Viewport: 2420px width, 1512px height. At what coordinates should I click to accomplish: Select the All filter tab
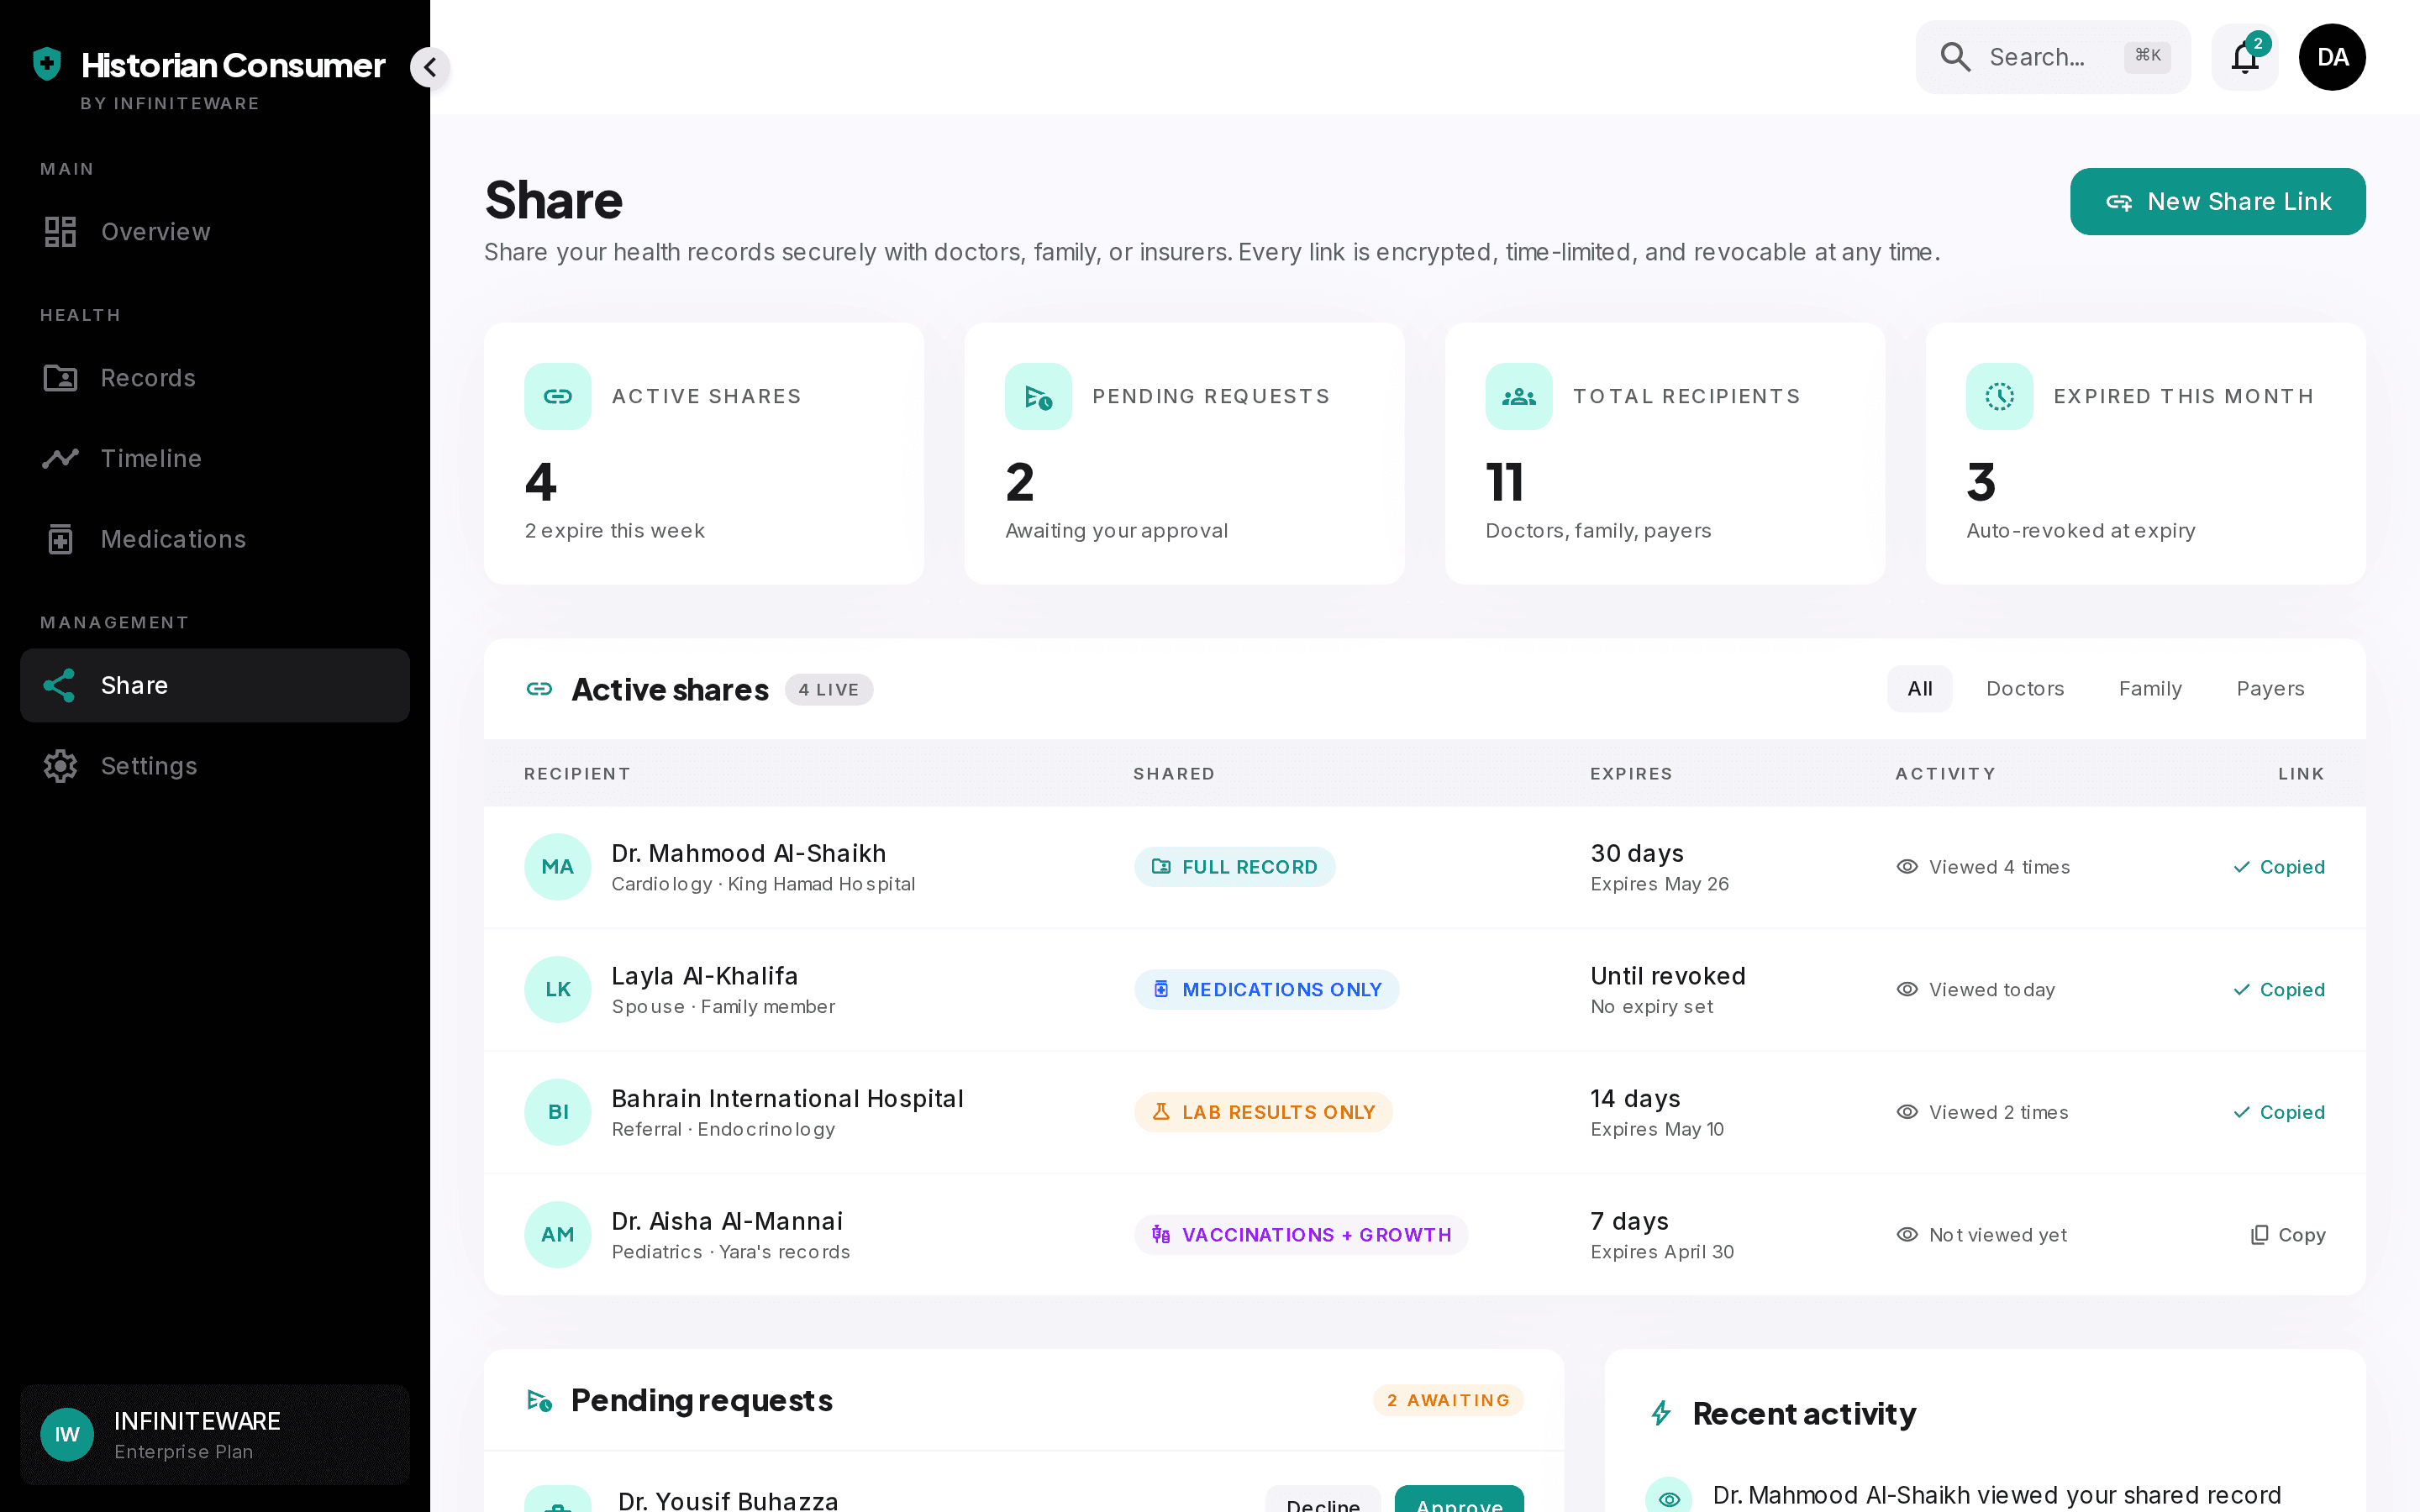click(1919, 689)
